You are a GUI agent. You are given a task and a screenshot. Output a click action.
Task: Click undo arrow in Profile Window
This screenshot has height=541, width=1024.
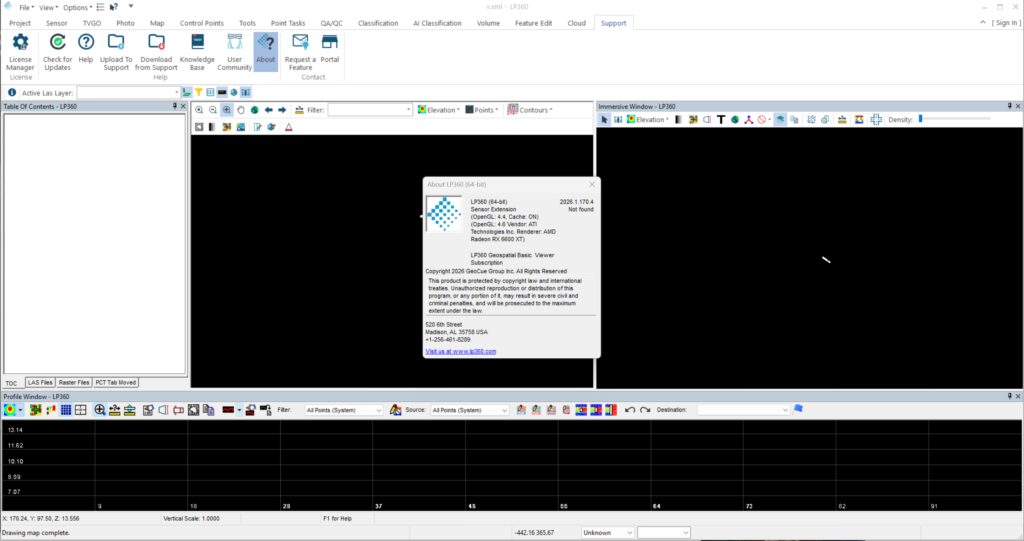click(630, 410)
